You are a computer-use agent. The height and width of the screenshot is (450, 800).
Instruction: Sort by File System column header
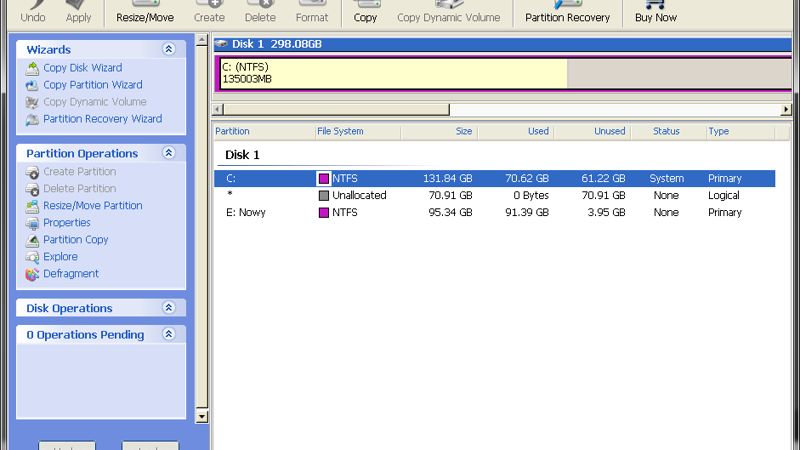[358, 132]
